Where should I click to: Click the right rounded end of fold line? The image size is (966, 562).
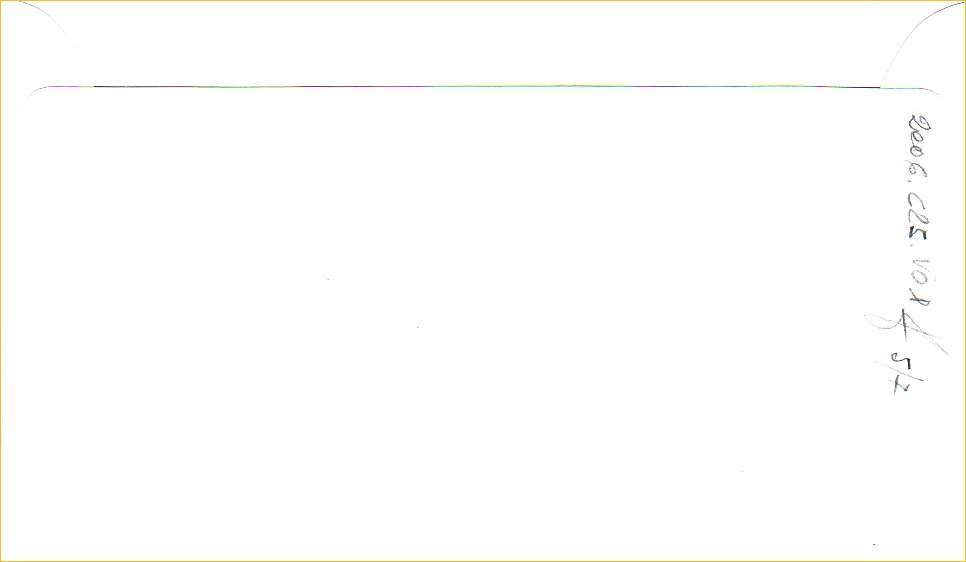coord(911,90)
